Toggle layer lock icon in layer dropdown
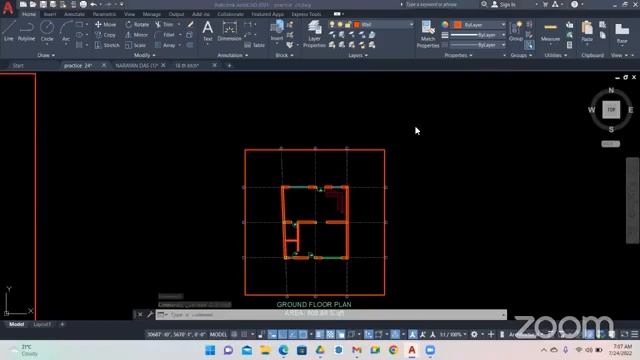 click(348, 24)
